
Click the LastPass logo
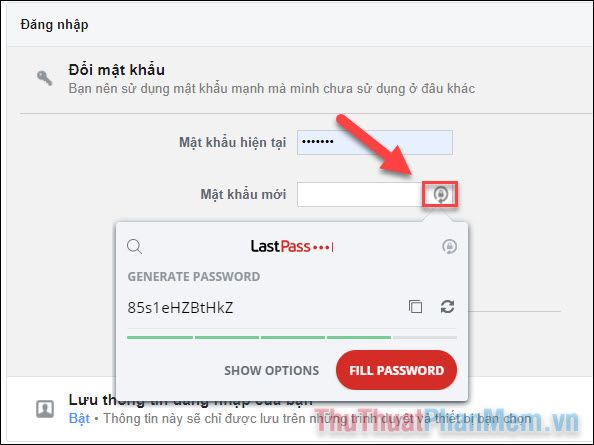[x=292, y=247]
